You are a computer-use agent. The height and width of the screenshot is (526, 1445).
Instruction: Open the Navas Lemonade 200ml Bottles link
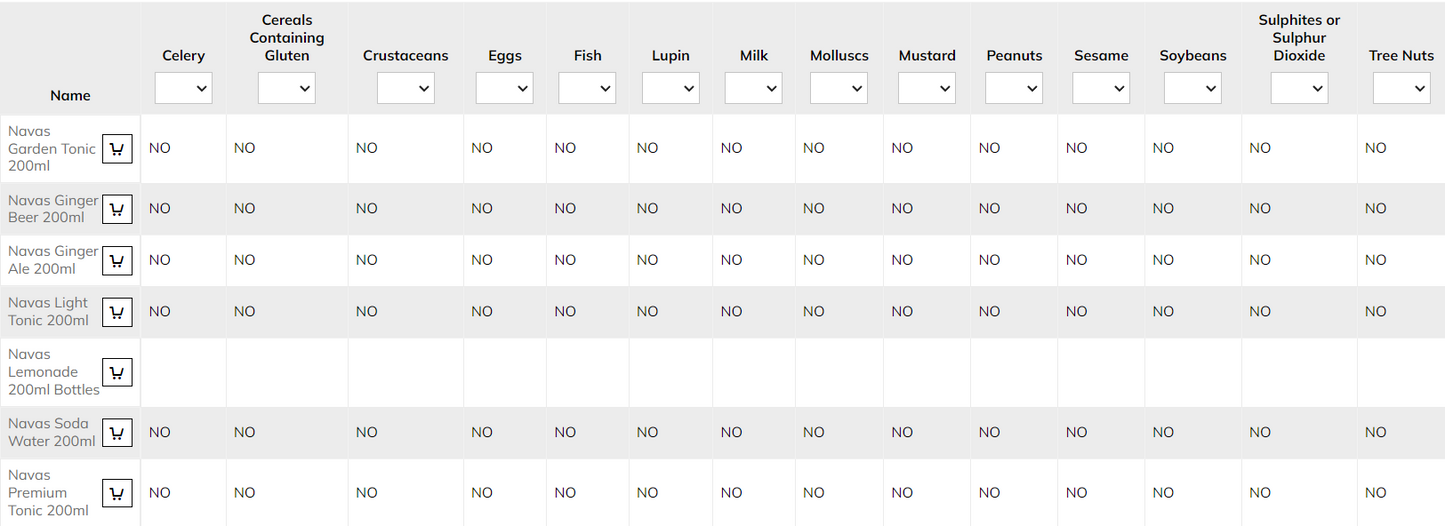pos(54,372)
